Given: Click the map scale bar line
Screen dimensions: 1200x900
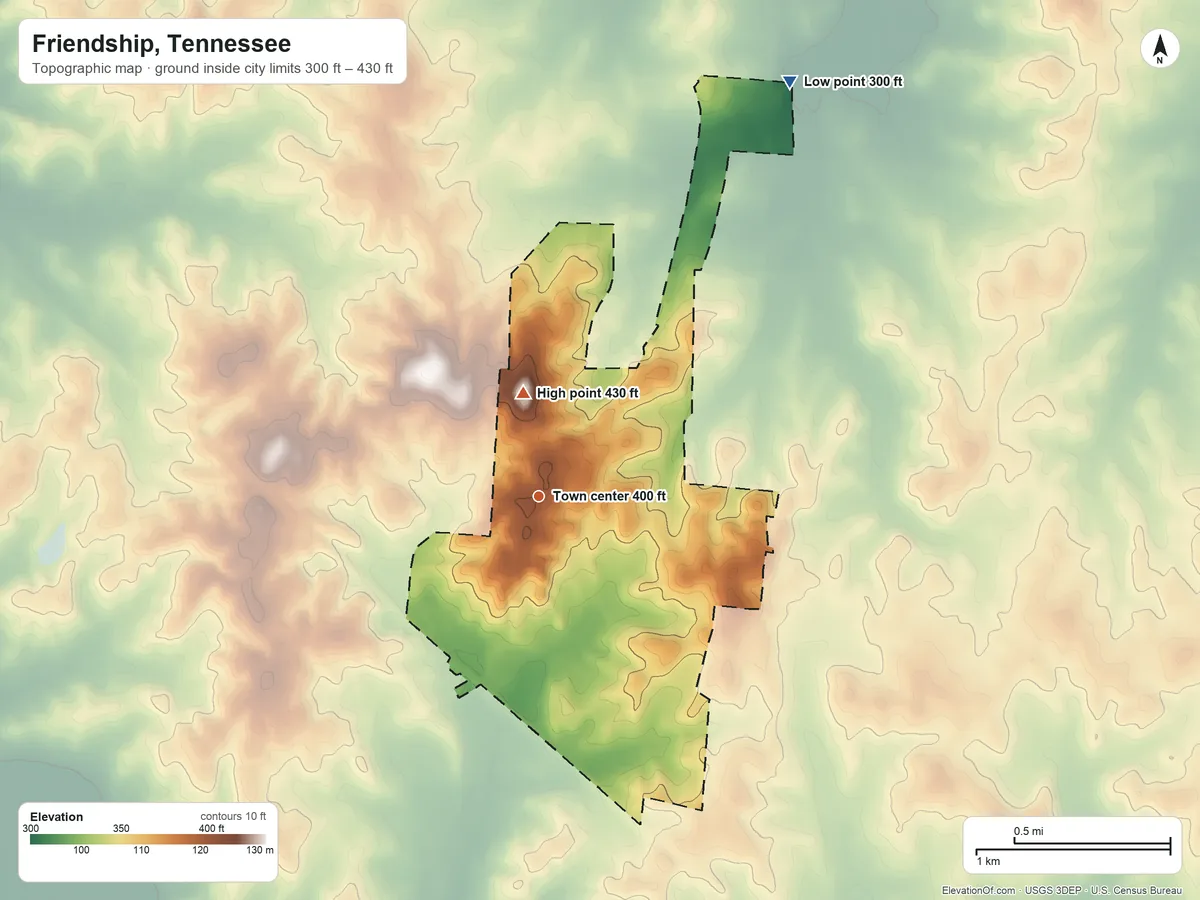Looking at the screenshot, I should click(x=1073, y=847).
